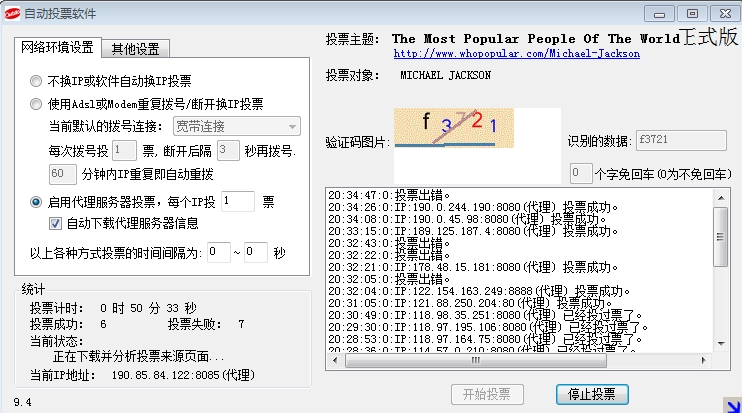This screenshot has height=413, width=742.
Task: Select log entry with IP 190.0.244.190:8080
Action: click(x=473, y=207)
